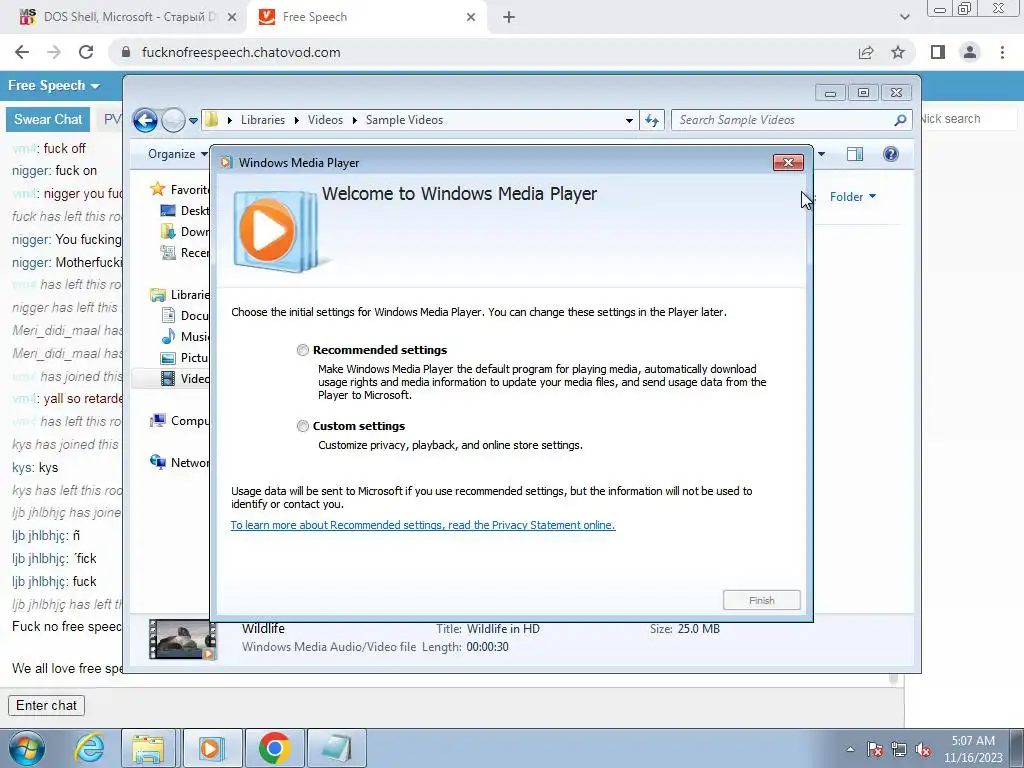This screenshot has height=768, width=1024.
Task: Click the Explorer back arrow button
Action: coord(145,120)
